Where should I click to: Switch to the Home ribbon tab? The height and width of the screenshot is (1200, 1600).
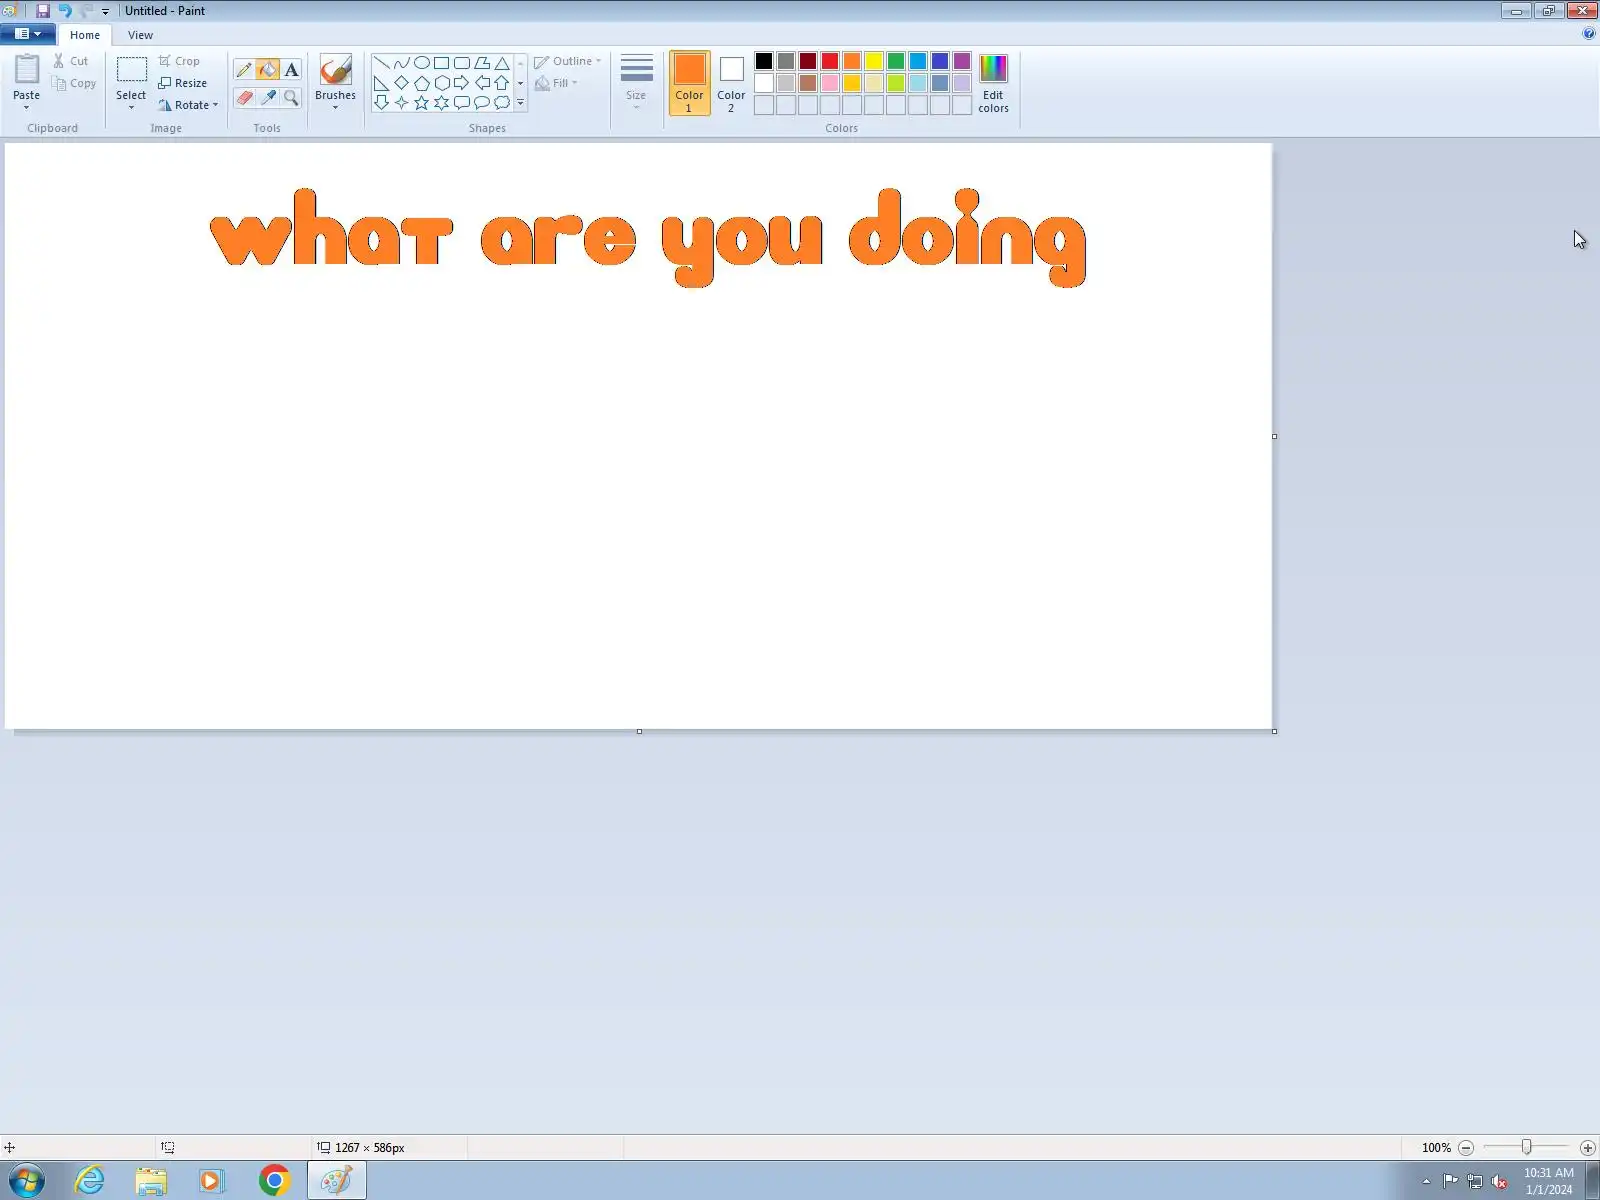[x=85, y=35]
